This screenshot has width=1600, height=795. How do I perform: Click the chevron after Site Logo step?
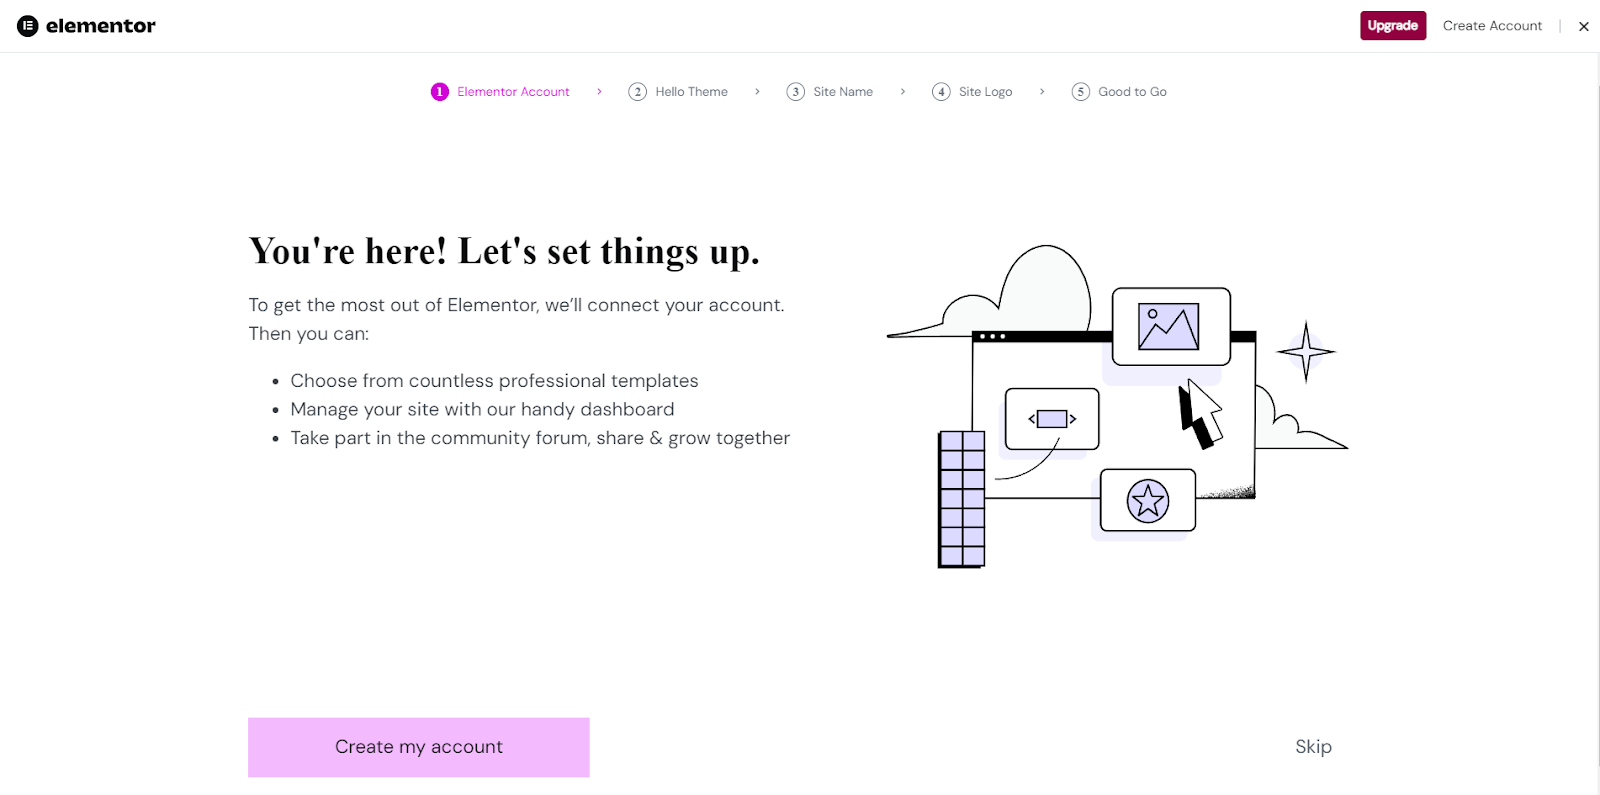1042,92
